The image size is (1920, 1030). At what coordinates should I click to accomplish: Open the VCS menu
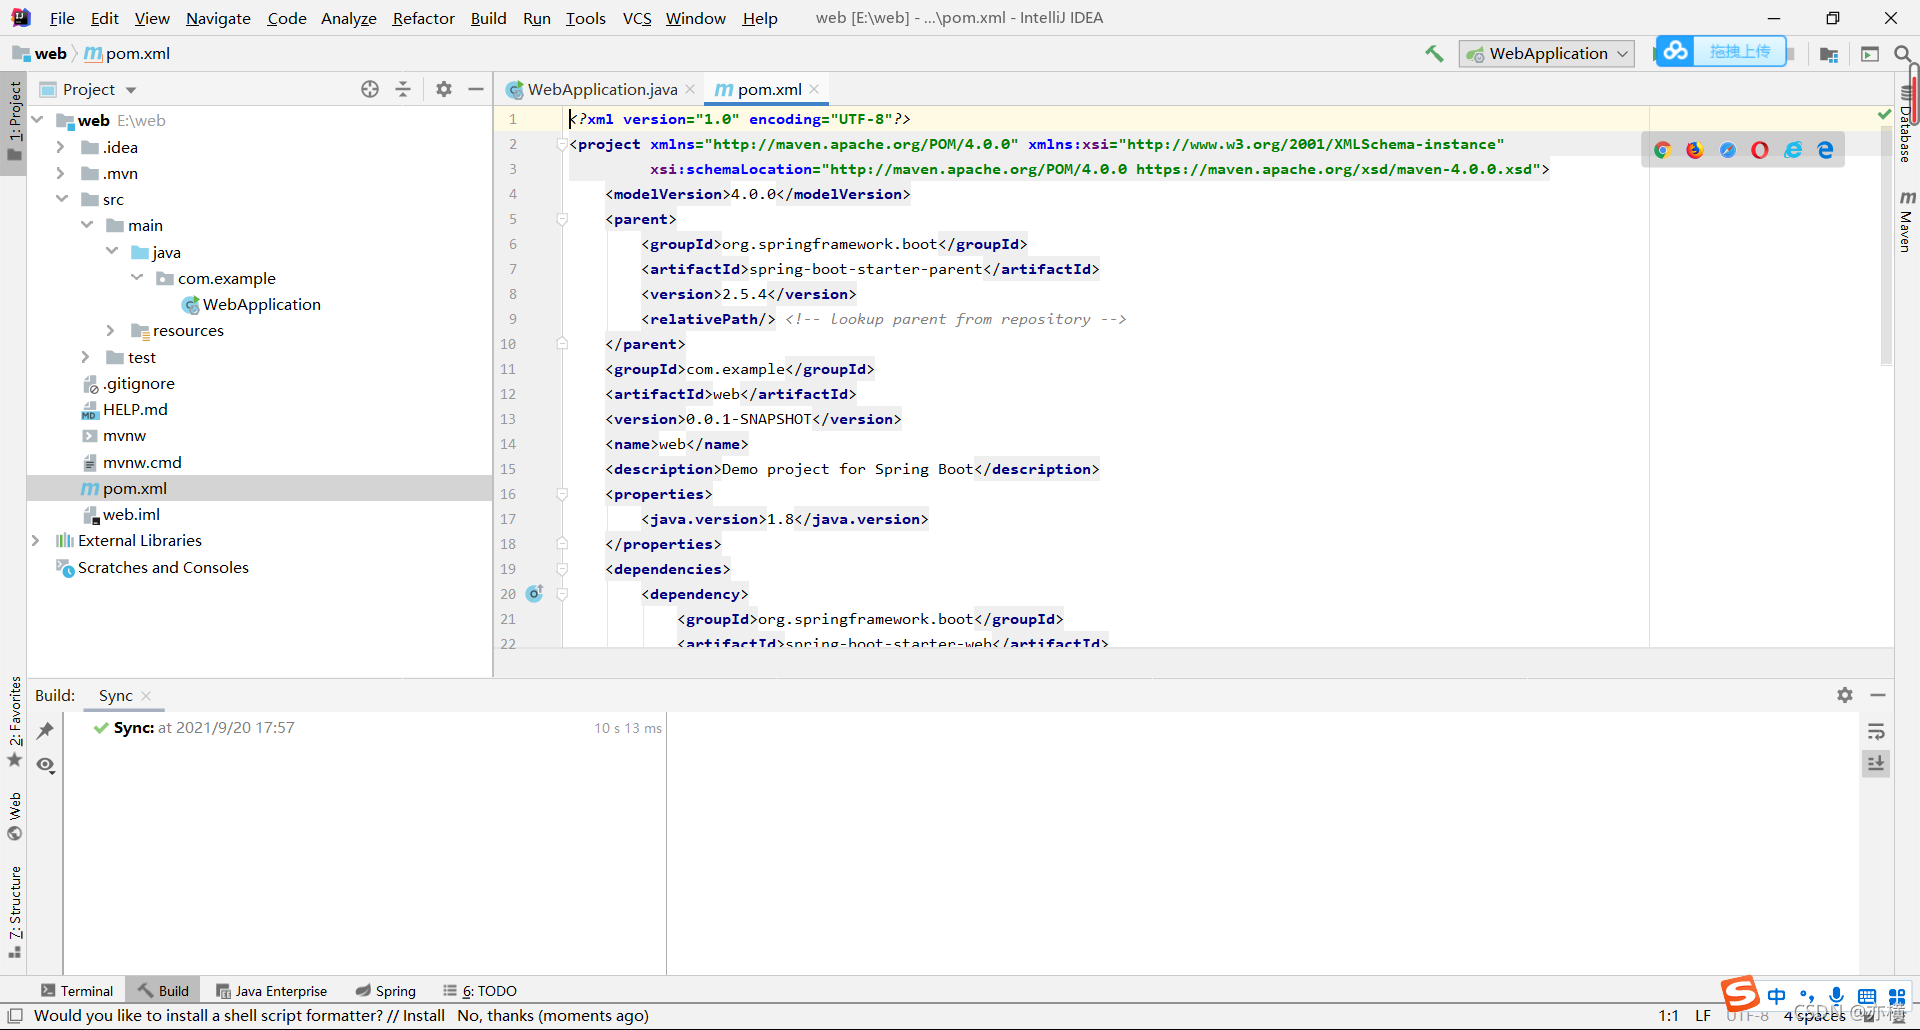tap(637, 18)
